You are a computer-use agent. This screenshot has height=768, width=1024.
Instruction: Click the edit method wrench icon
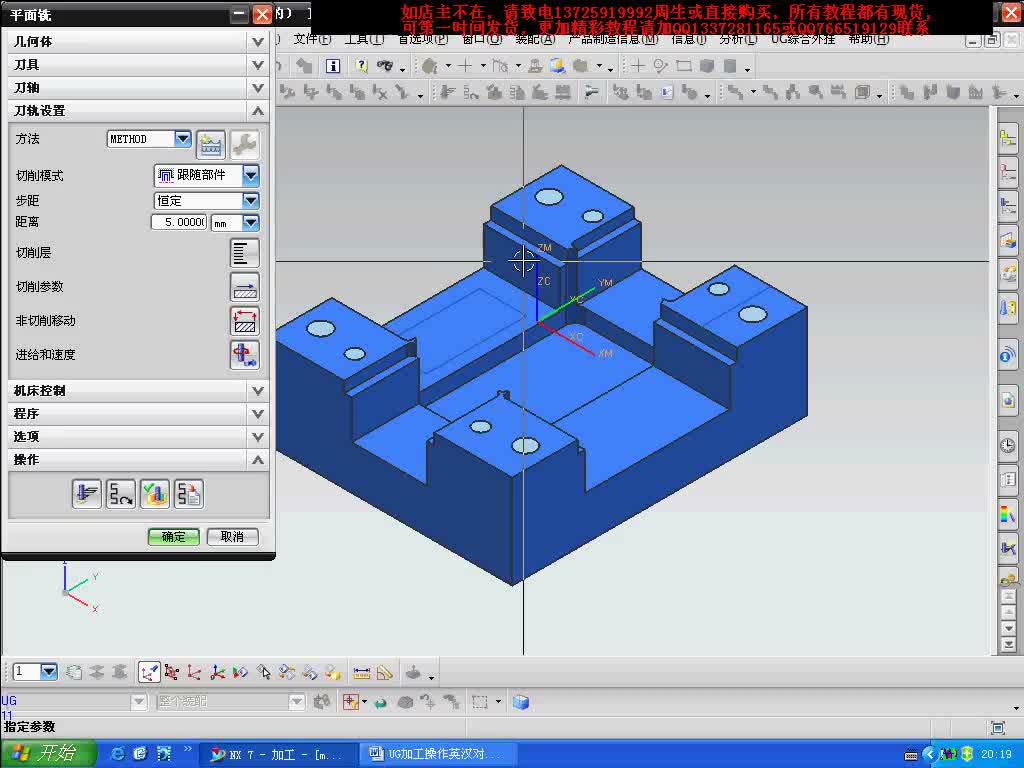[x=244, y=145]
